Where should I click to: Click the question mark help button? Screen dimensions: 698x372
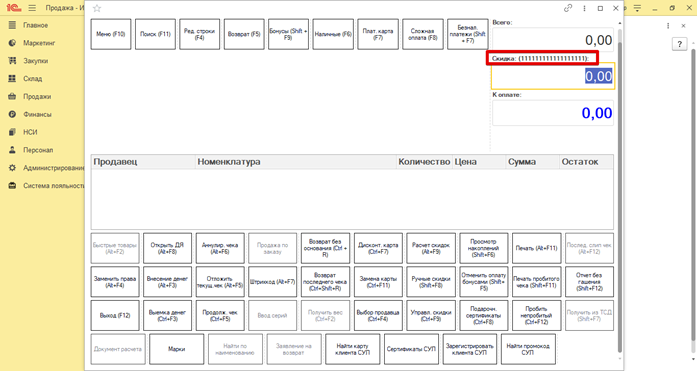pos(679,44)
